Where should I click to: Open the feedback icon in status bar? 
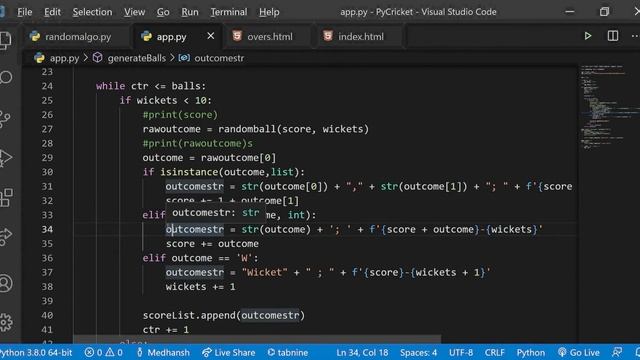click(617, 352)
